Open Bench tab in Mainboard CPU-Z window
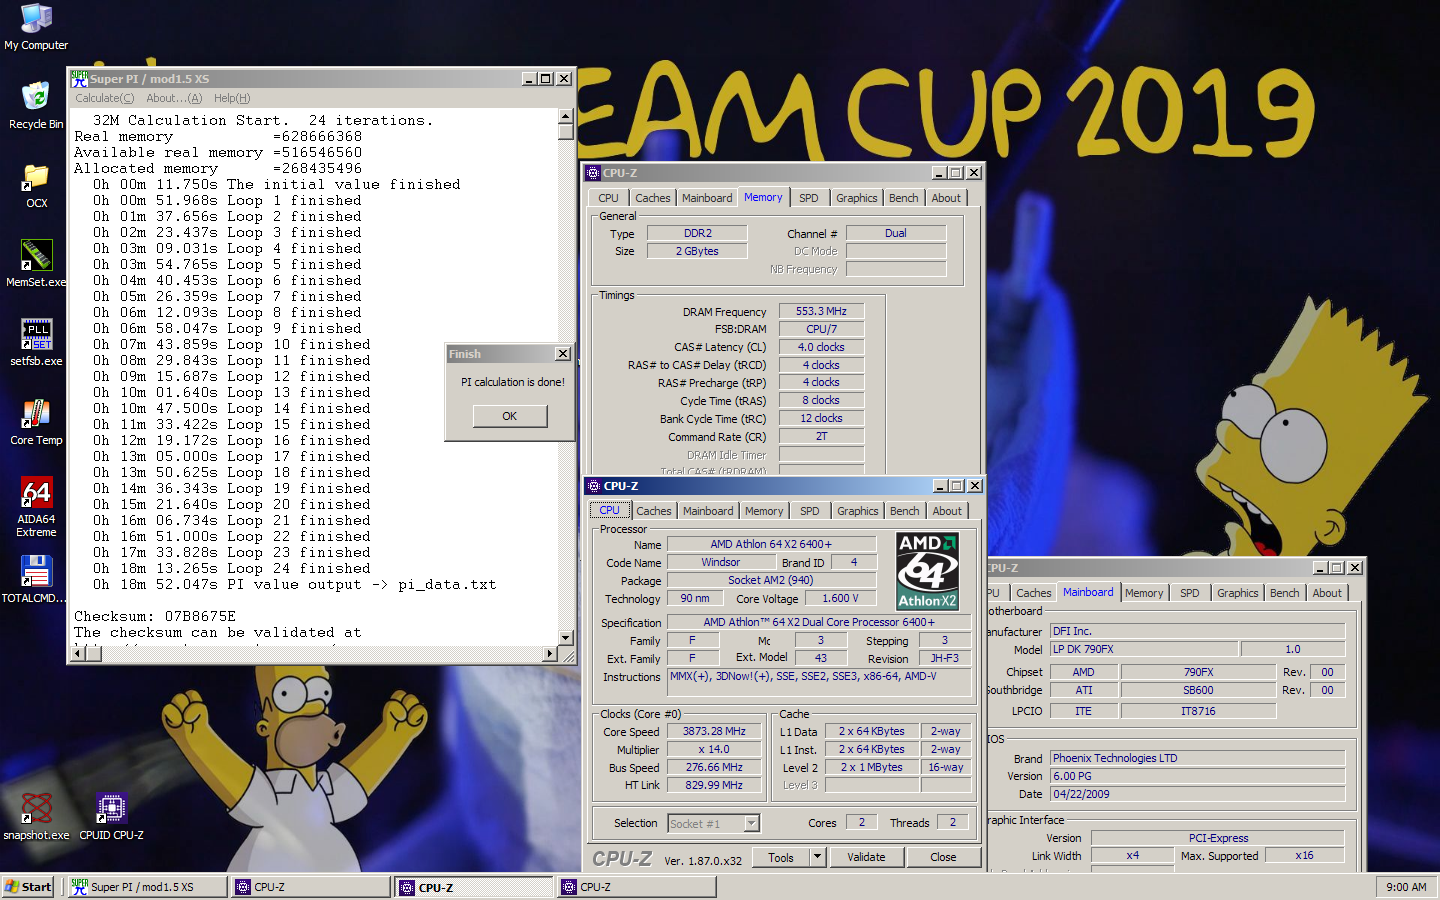Image resolution: width=1440 pixels, height=900 pixels. pos(1285,593)
